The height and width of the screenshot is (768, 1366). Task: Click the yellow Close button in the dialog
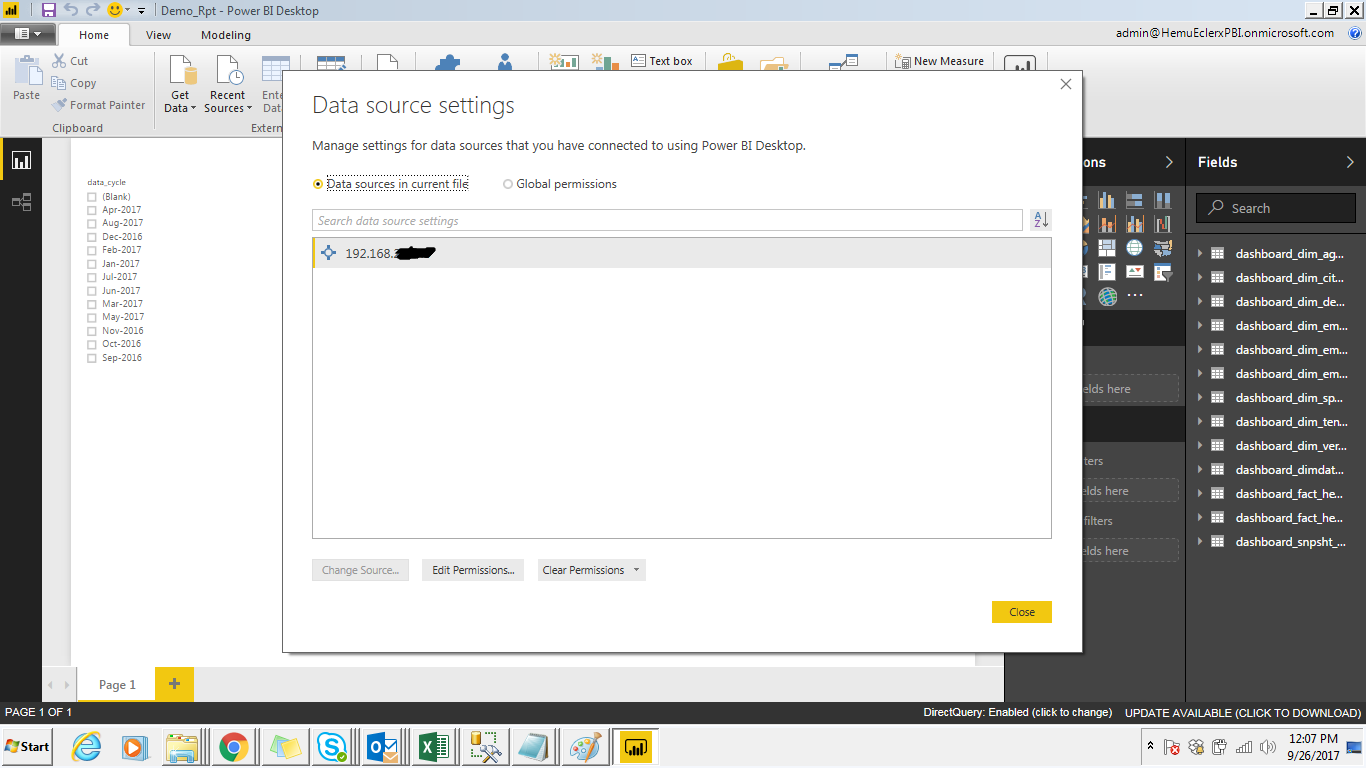pos(1022,612)
